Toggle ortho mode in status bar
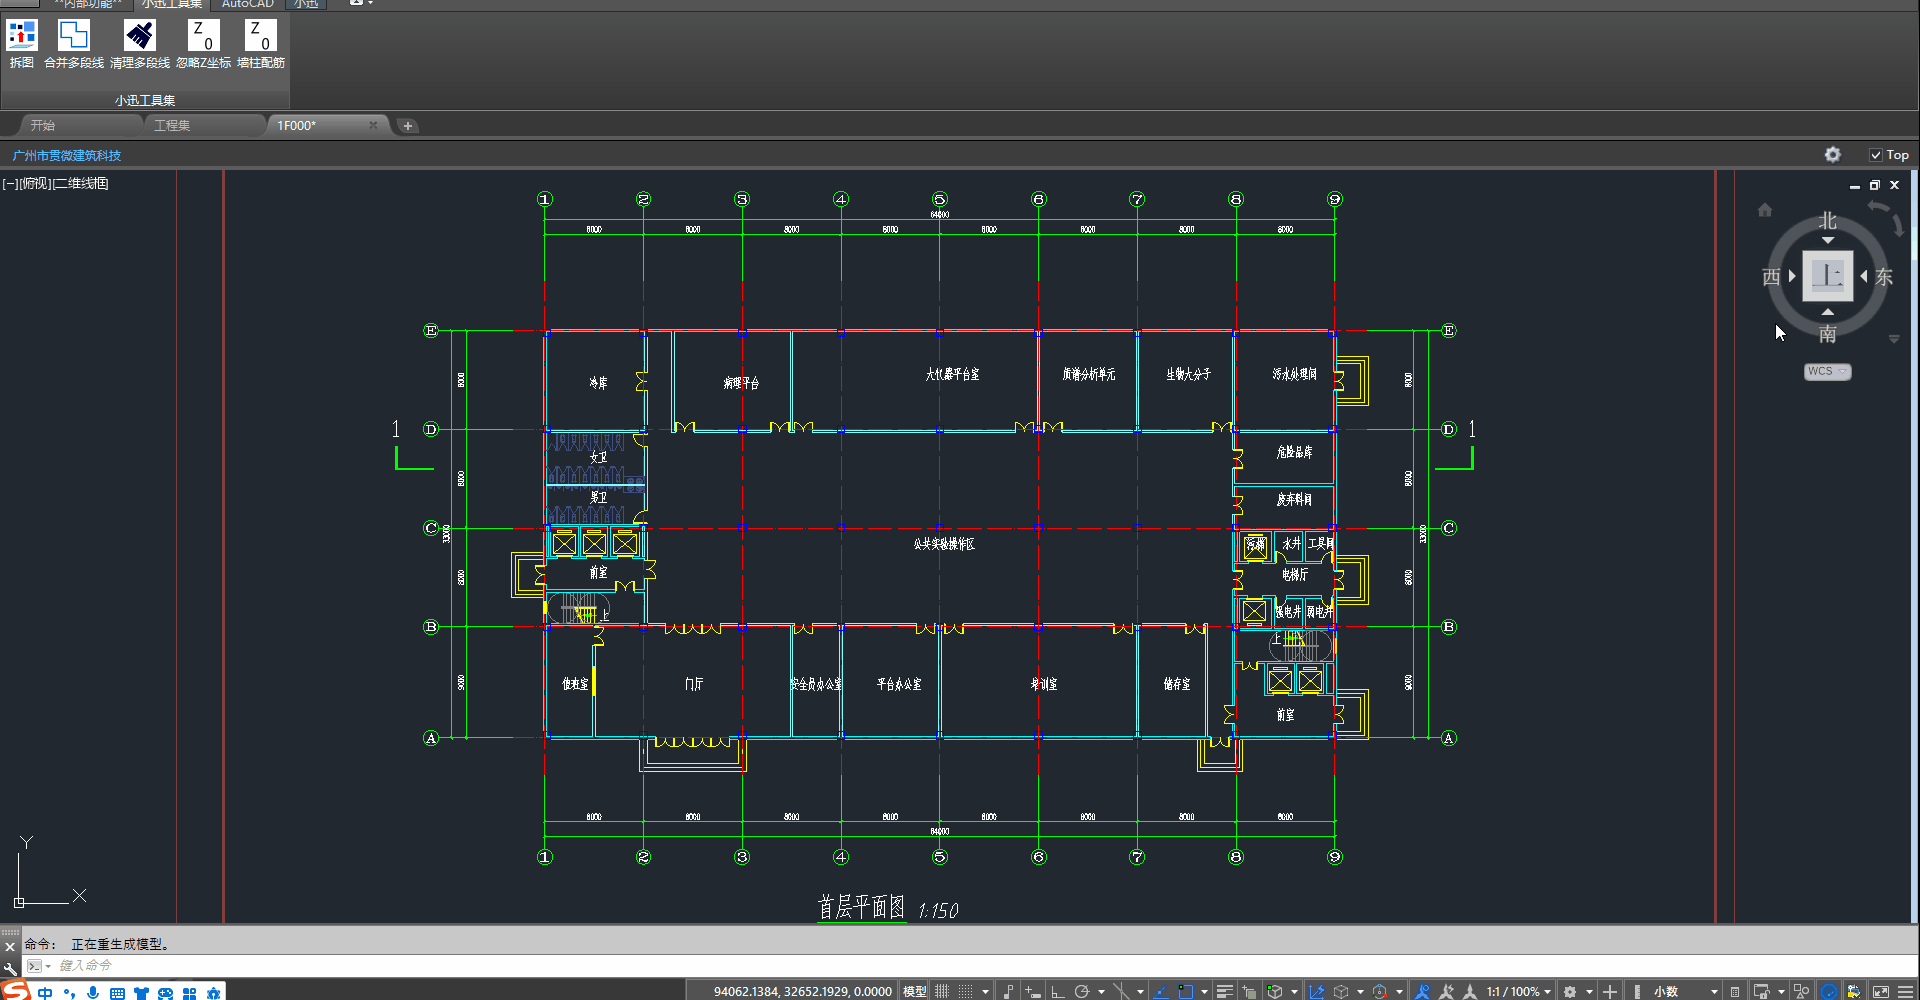1920x1000 pixels. pos(1057,991)
